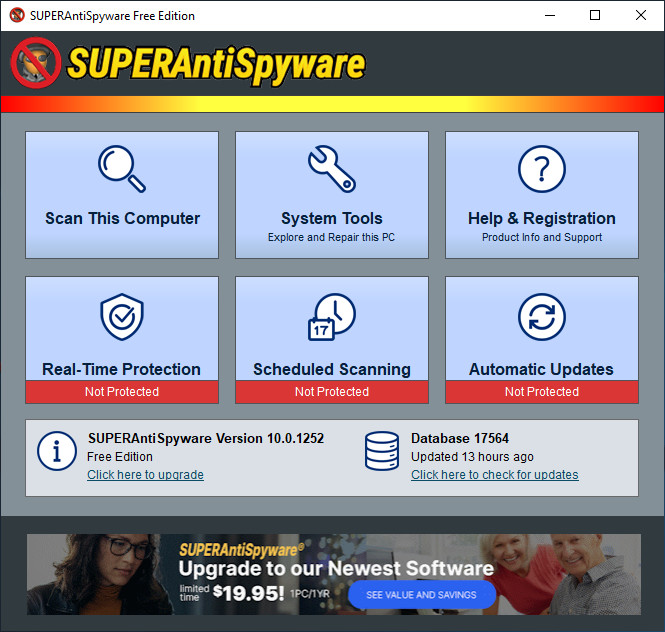This screenshot has width=665, height=632.
Task: Click the Updated 13 hours ago text
Action: coord(472,456)
